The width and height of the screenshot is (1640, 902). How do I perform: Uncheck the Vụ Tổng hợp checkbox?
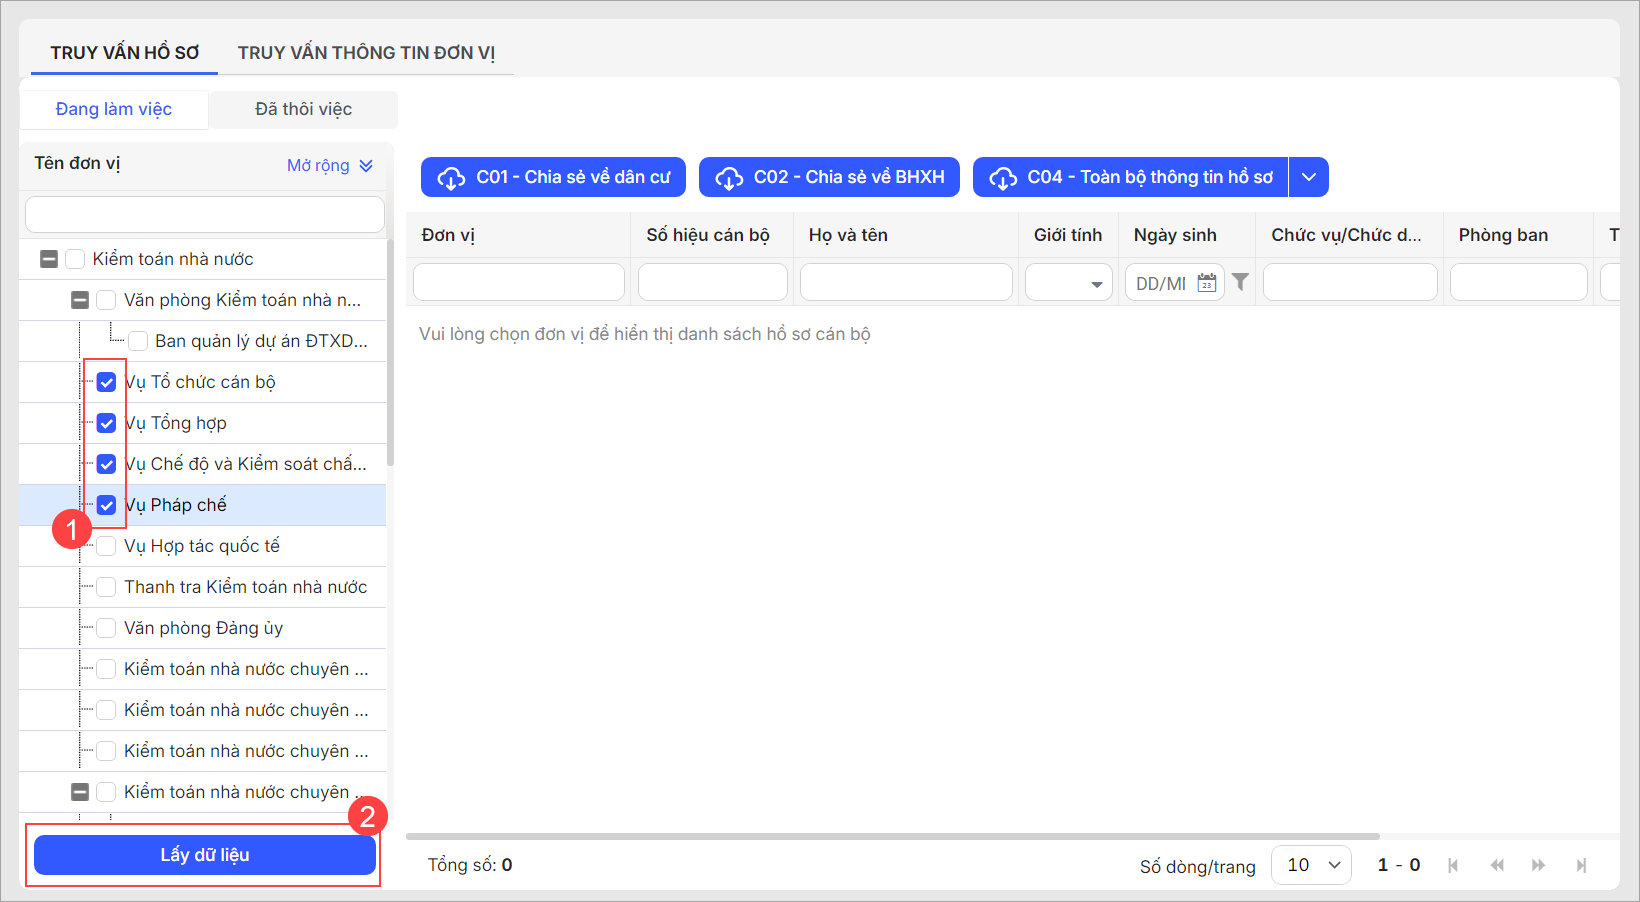(107, 423)
